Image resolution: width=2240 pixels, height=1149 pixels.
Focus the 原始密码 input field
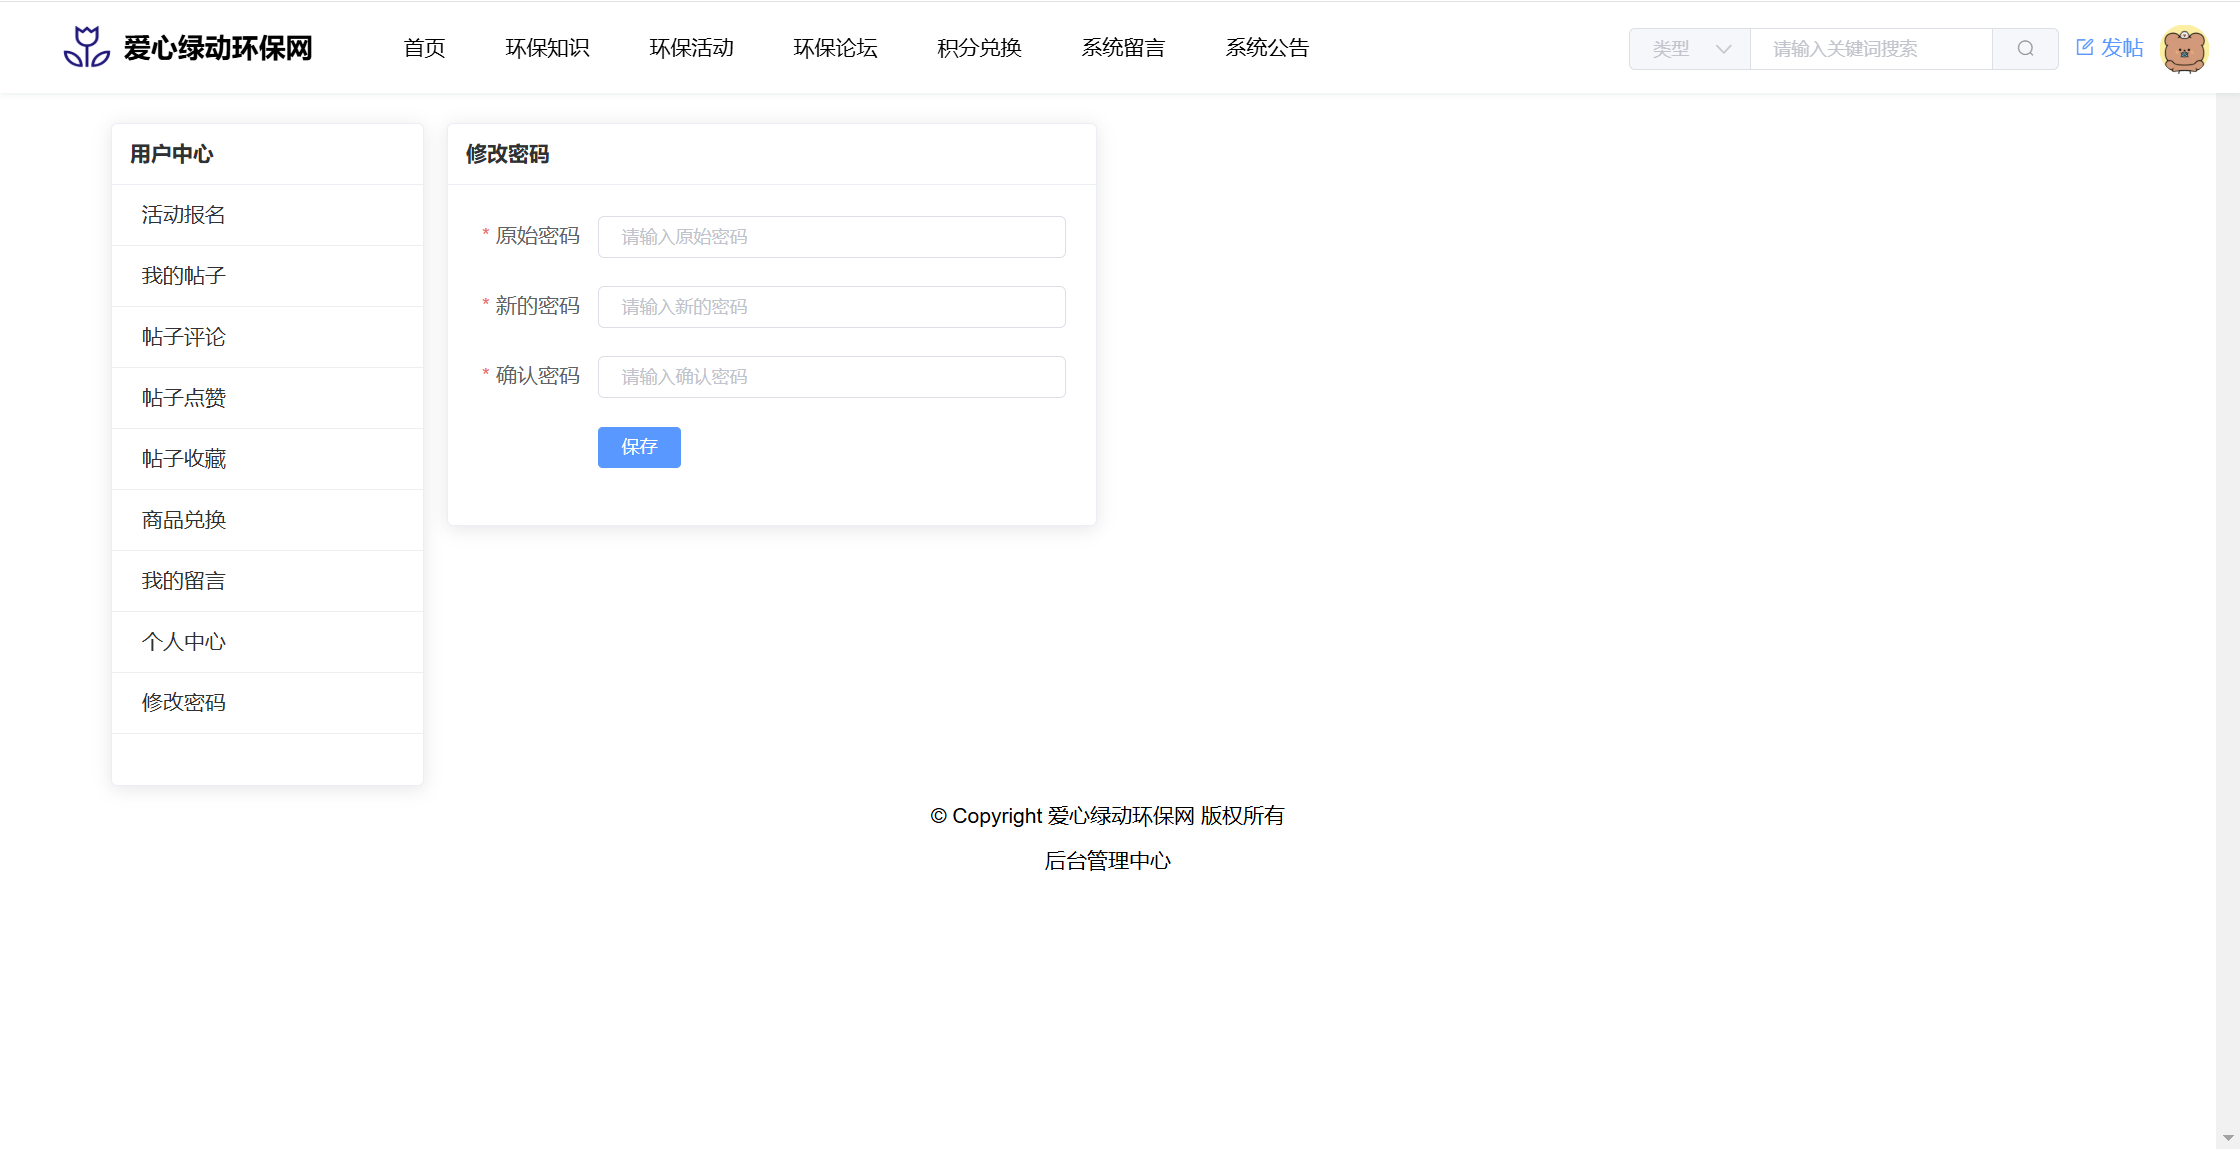831,237
